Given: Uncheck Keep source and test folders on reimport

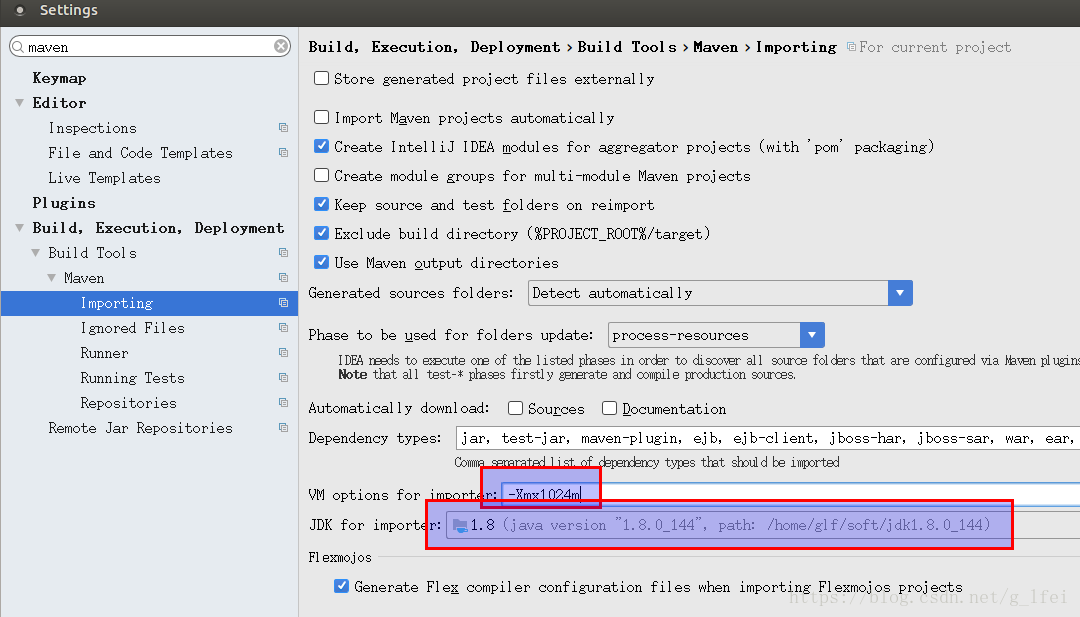Looking at the screenshot, I should click(321, 204).
